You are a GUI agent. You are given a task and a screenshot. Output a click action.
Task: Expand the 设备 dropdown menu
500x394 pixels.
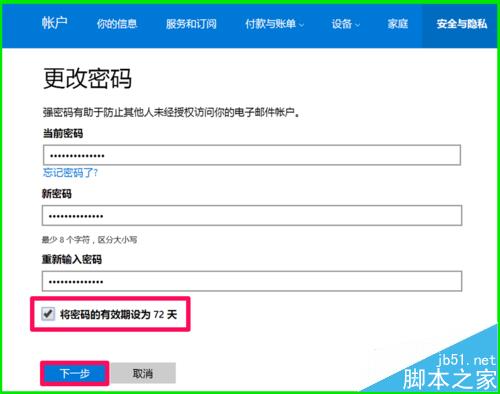(x=346, y=24)
